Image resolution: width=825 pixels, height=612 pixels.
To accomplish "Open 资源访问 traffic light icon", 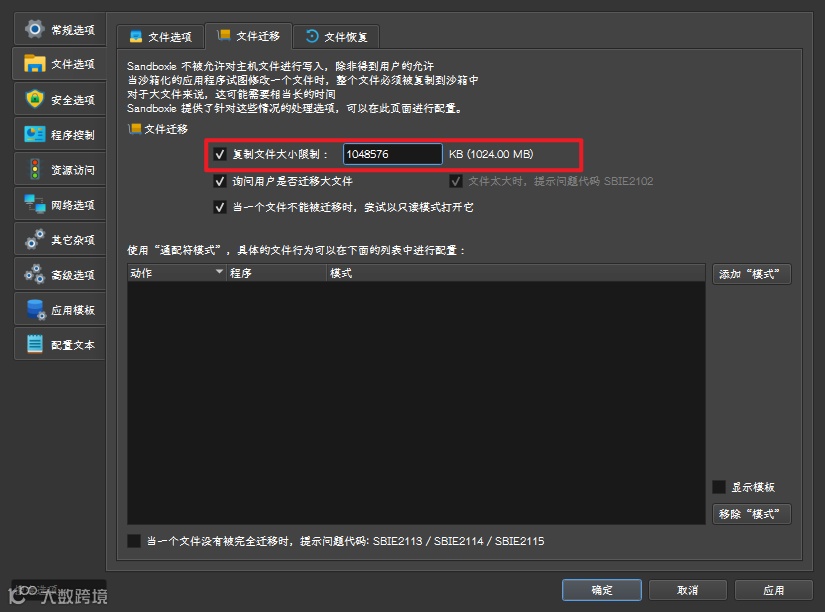I will pyautogui.click(x=35, y=169).
